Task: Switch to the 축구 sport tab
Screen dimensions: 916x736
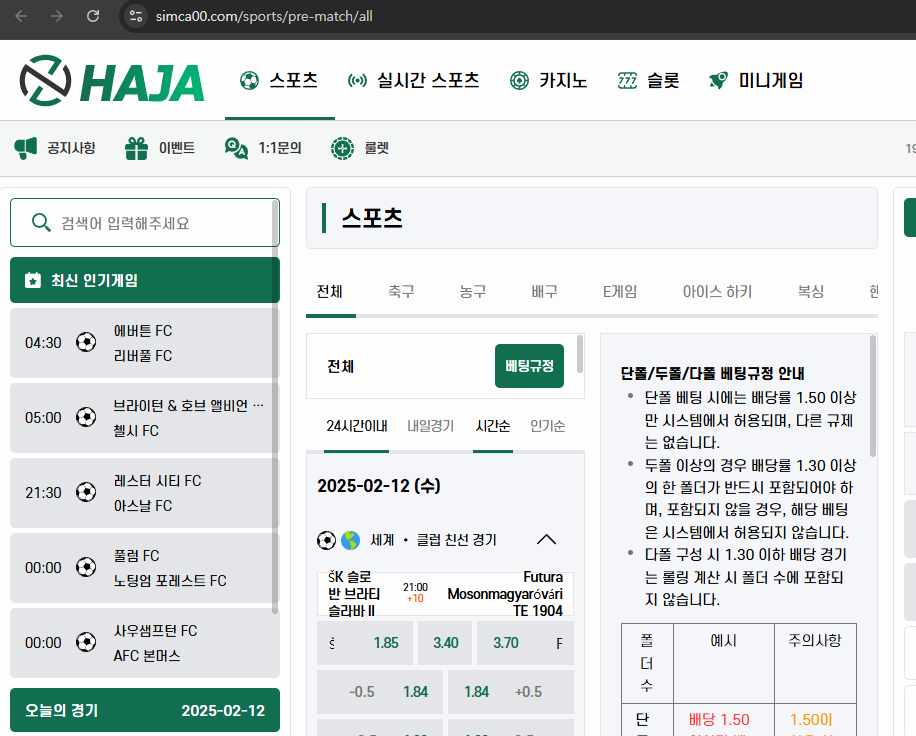Action: click(x=401, y=292)
